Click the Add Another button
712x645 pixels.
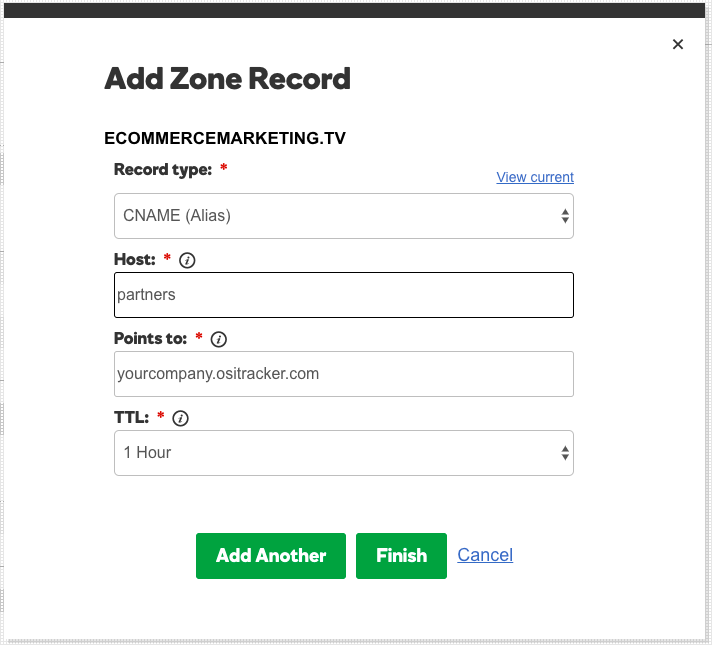271,556
